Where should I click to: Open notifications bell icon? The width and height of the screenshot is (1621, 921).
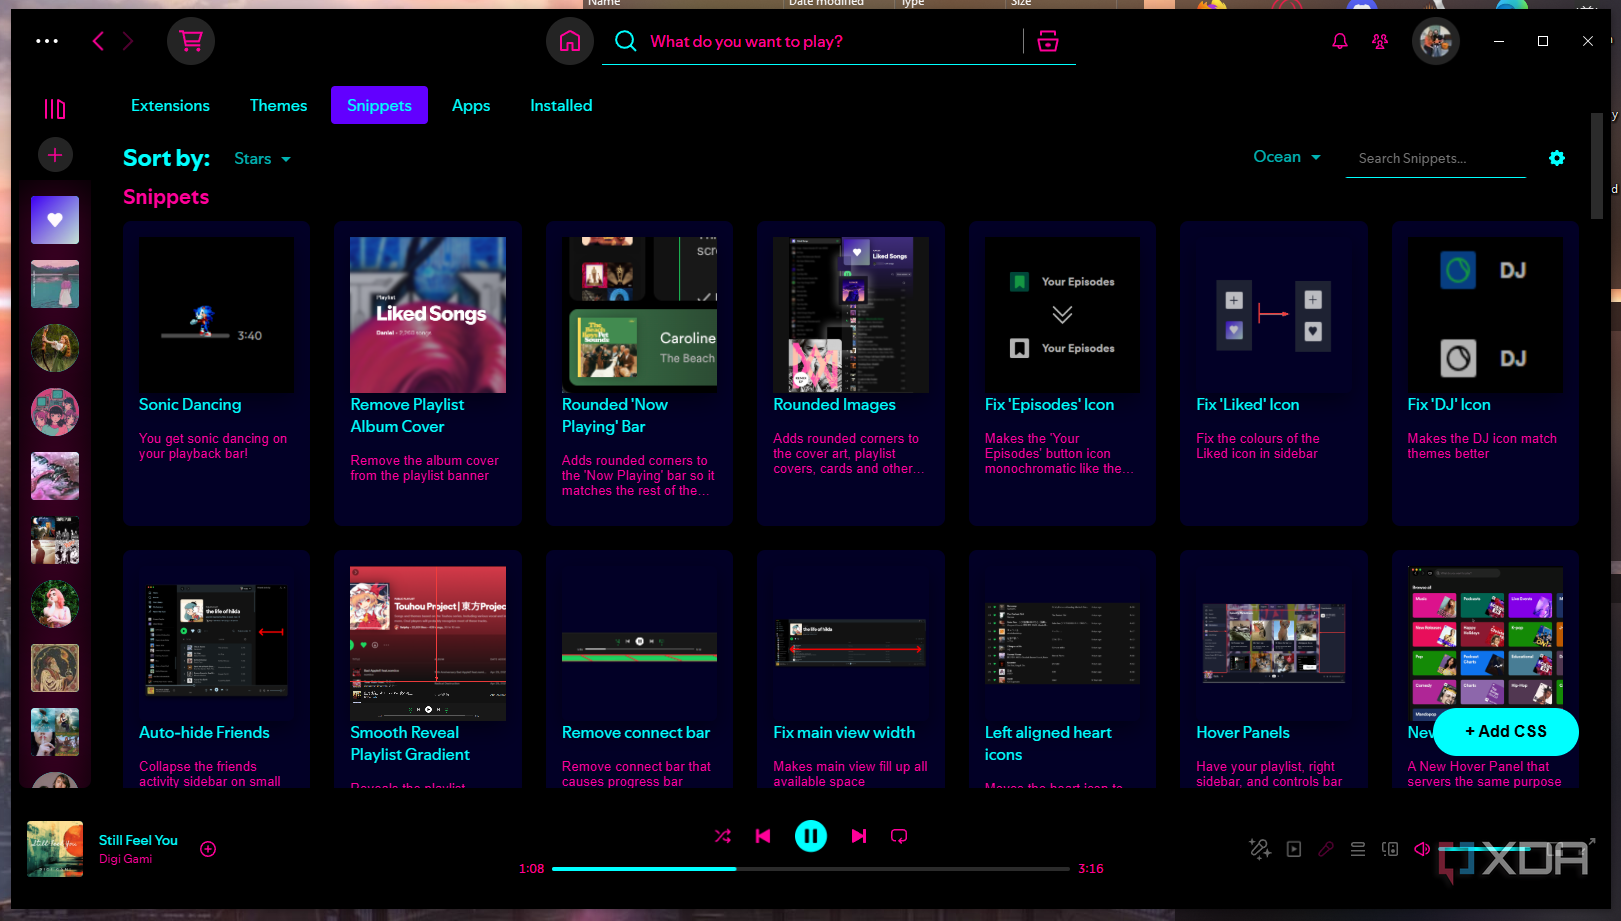point(1340,41)
